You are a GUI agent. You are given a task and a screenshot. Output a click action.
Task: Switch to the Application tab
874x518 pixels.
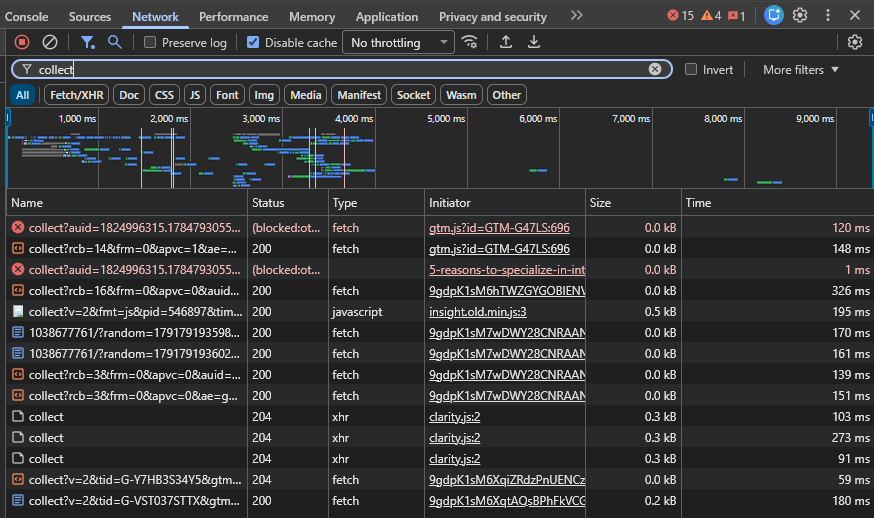pos(387,17)
